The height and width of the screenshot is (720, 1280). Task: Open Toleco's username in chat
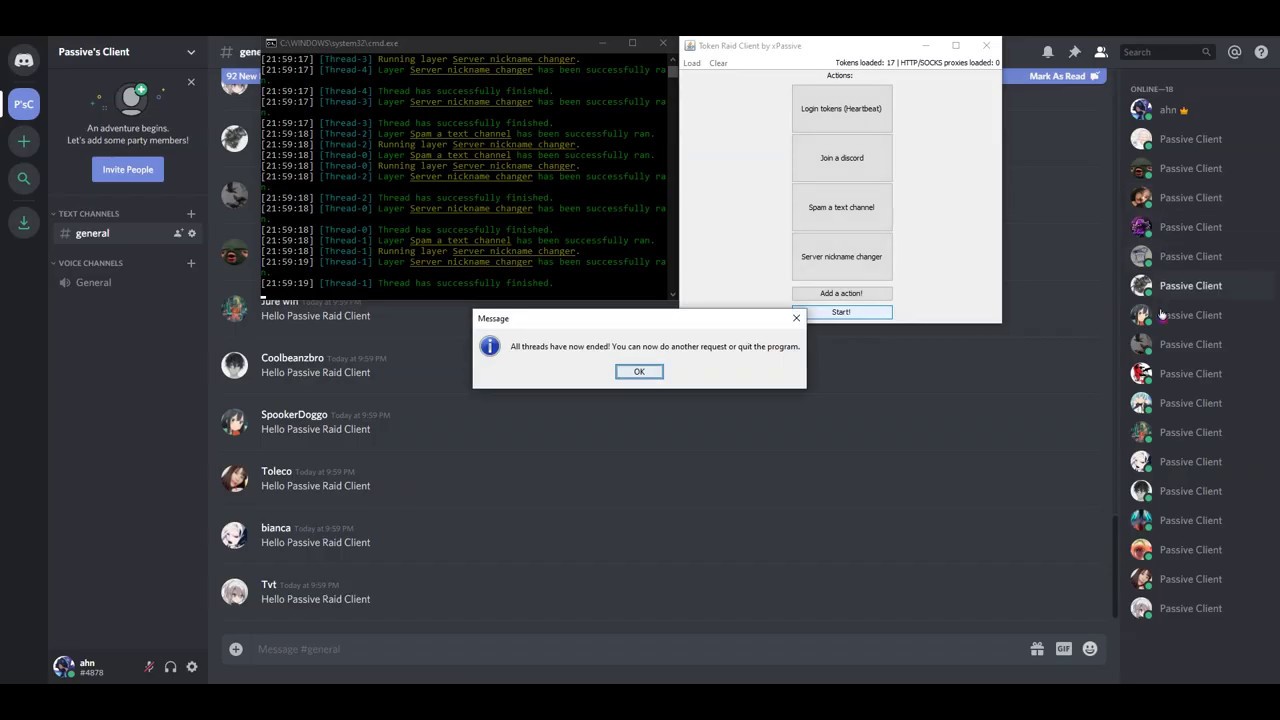(x=276, y=471)
